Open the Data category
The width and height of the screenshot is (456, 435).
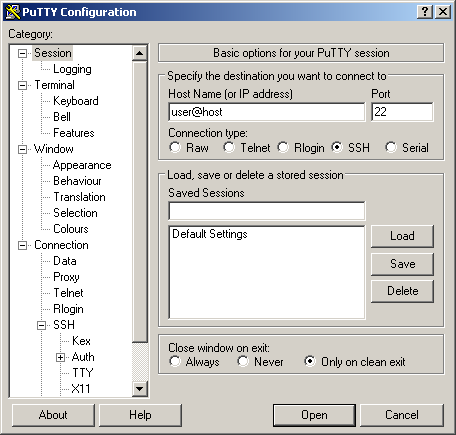(65, 261)
